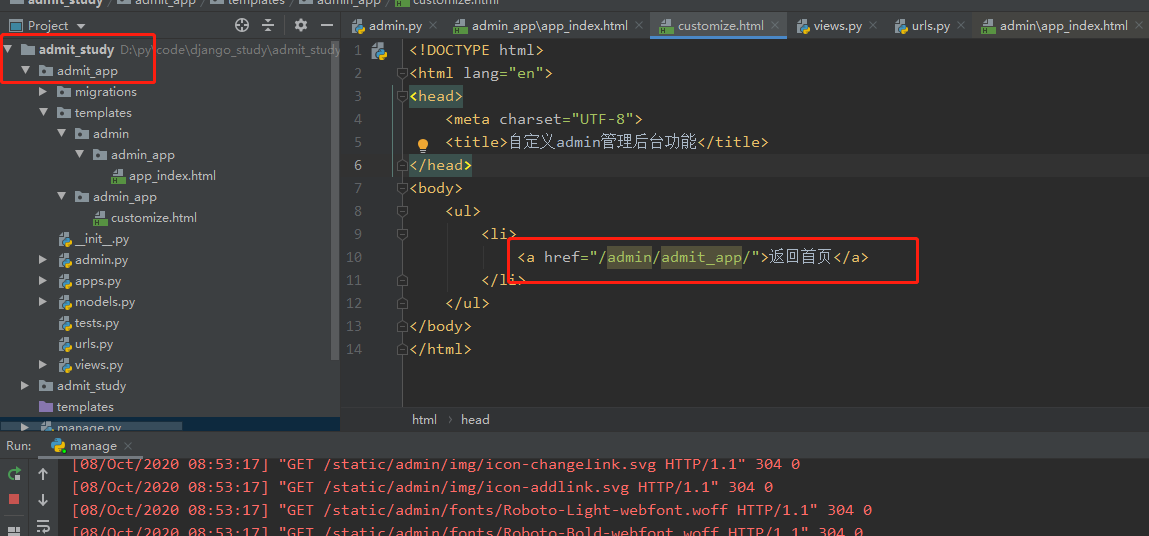
Task: Stop the running manage process
Action: click(14, 499)
